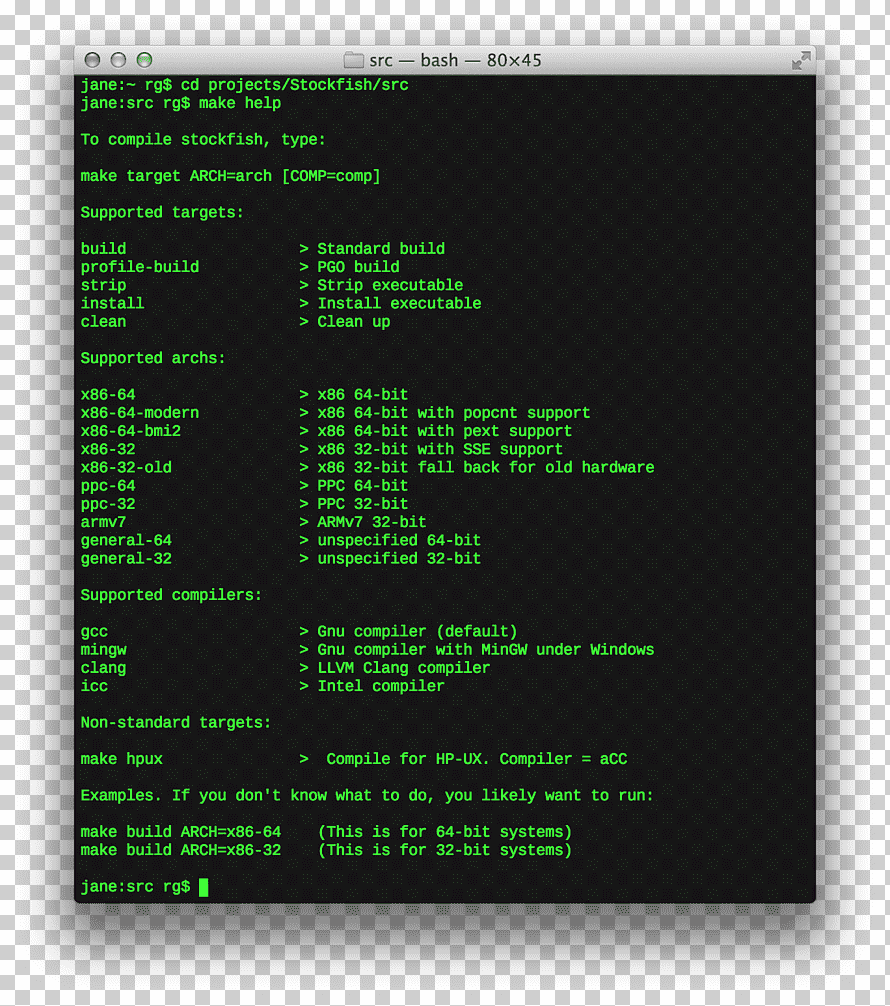Click '(This is for 32-bit systems)' text
Screen dimensions: 890x1006
(x=445, y=851)
